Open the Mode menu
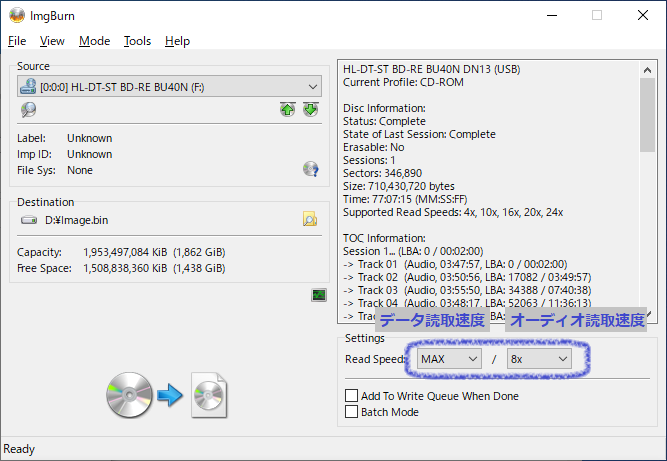 (94, 41)
